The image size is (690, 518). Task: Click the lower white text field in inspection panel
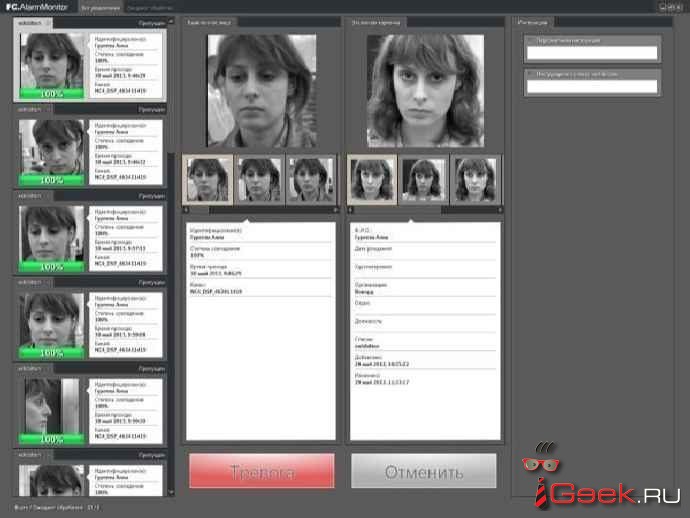[592, 87]
